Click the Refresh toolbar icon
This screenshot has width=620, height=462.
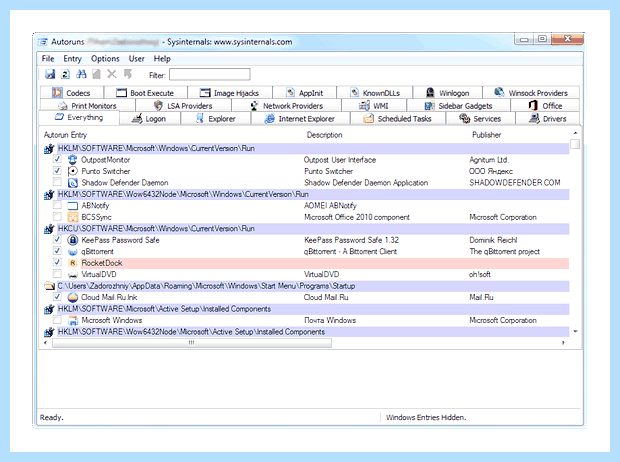tap(65, 74)
